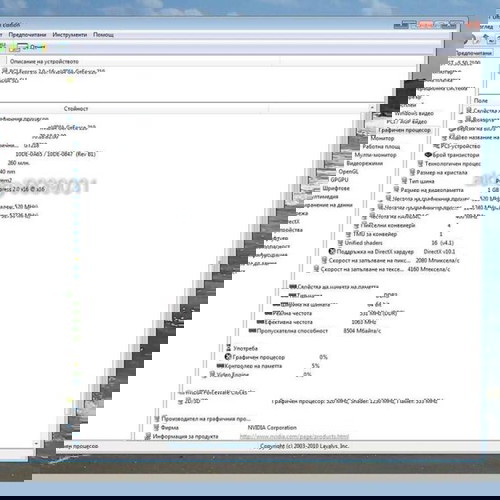Select the Видеорежими tree item
The width and height of the screenshot is (500, 500).
365,163
